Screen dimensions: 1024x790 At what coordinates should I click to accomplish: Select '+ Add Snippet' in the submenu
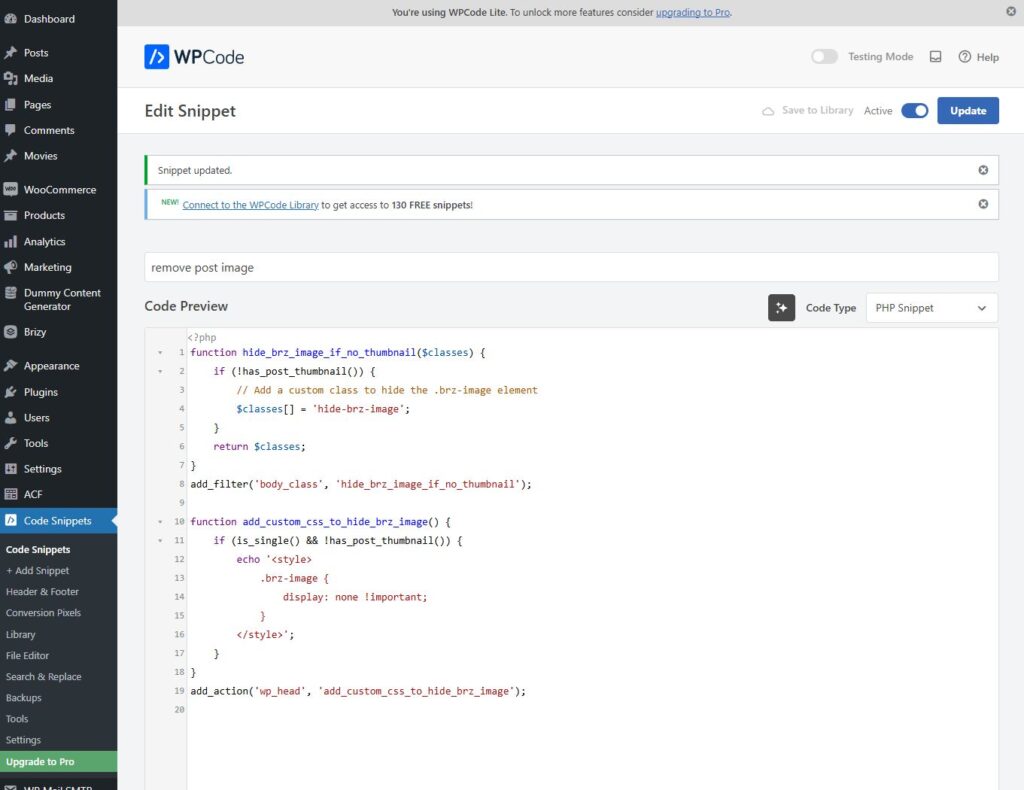tap(38, 571)
